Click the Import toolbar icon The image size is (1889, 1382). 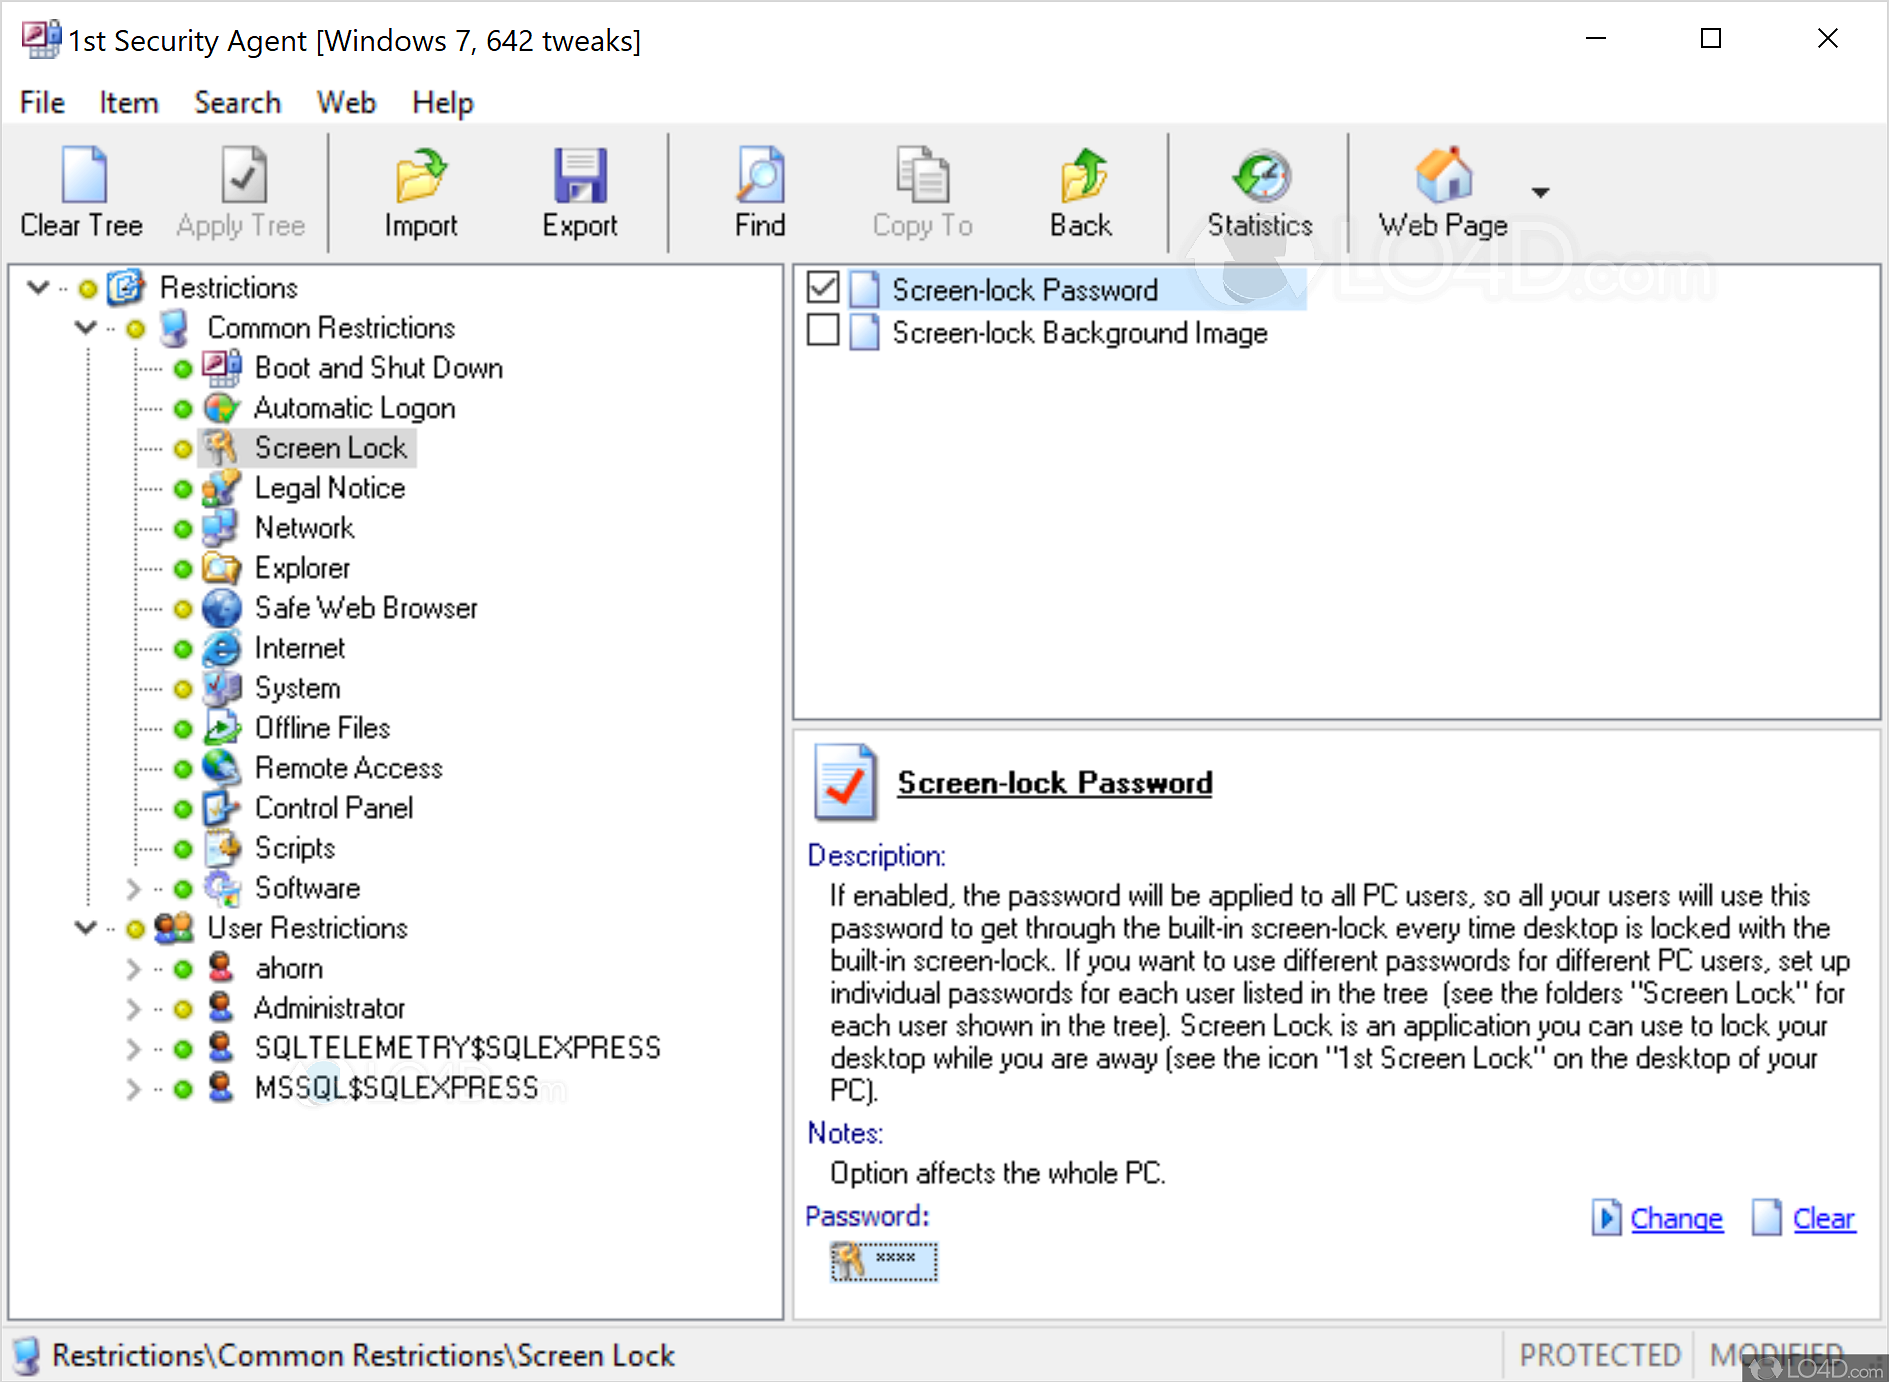[x=421, y=175]
